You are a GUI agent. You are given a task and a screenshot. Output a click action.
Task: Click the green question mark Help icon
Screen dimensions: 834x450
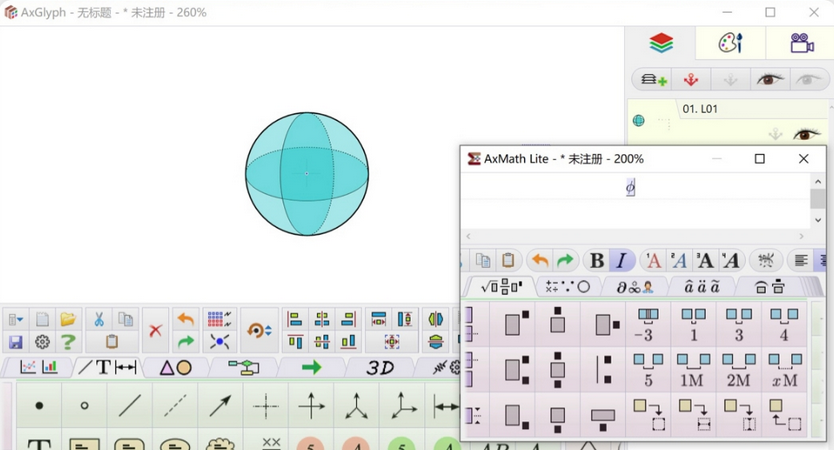coord(68,342)
